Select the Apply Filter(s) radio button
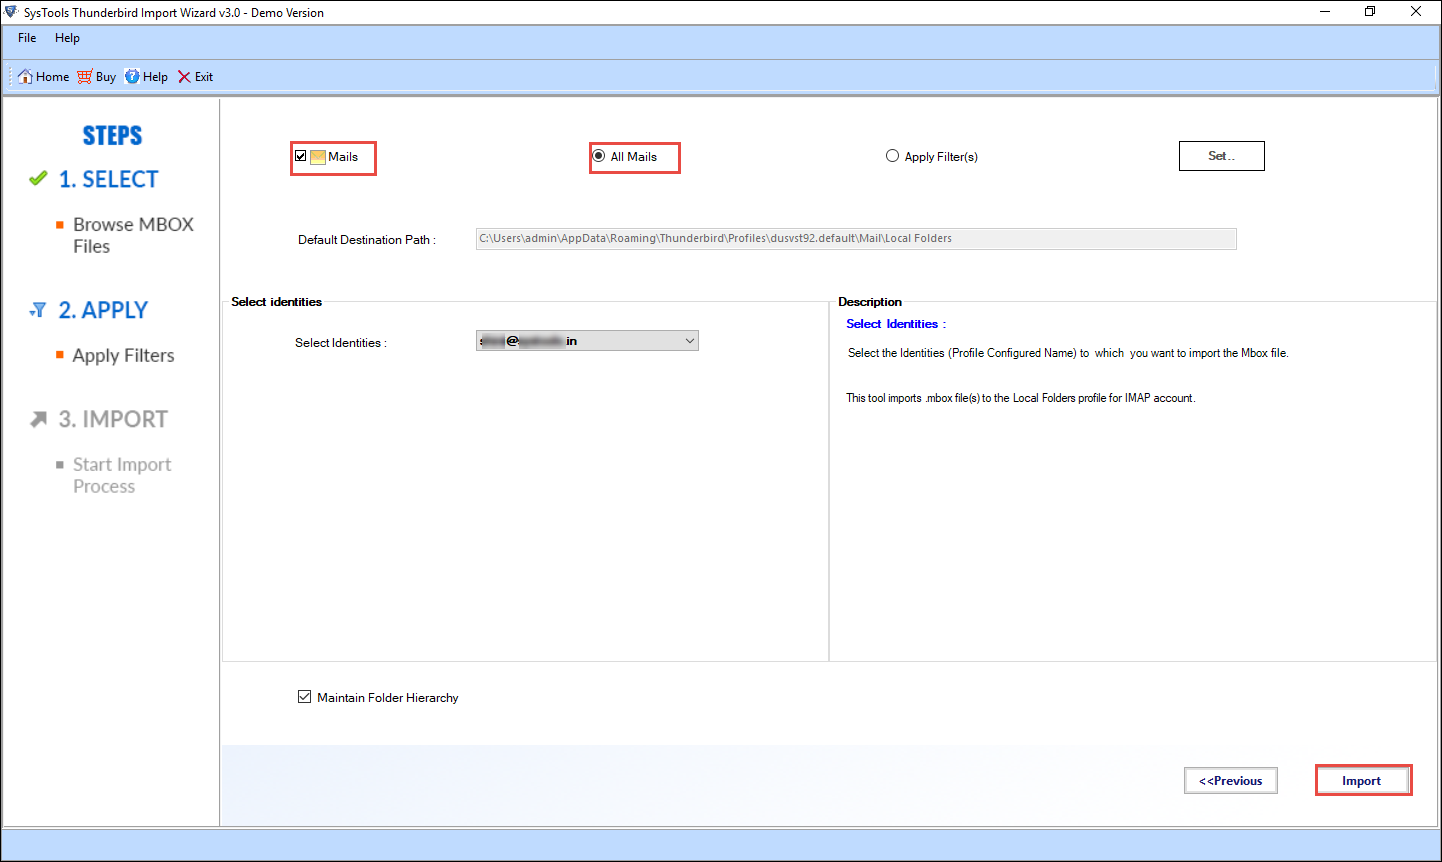The width and height of the screenshot is (1442, 862). [892, 156]
